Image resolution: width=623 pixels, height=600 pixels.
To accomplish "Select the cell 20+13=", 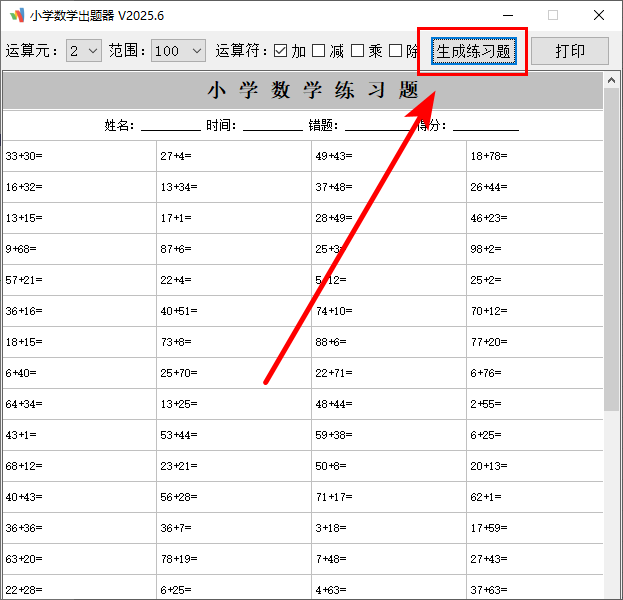I will click(x=535, y=466).
